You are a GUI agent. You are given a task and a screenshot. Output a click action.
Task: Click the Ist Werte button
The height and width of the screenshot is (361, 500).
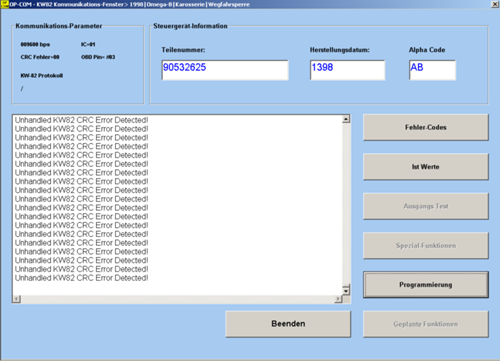[426, 167]
